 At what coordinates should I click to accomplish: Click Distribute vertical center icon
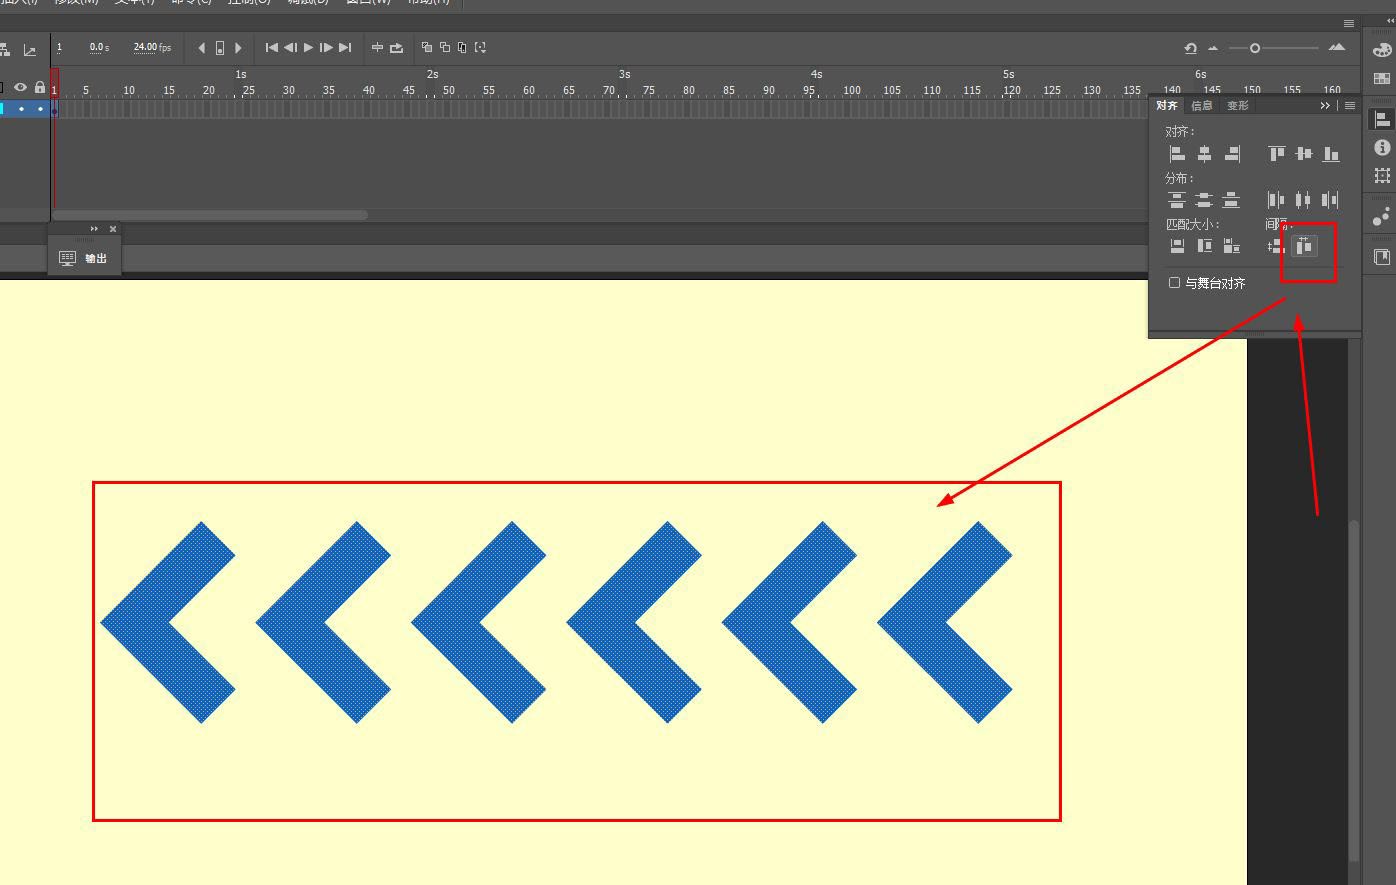tap(1204, 200)
